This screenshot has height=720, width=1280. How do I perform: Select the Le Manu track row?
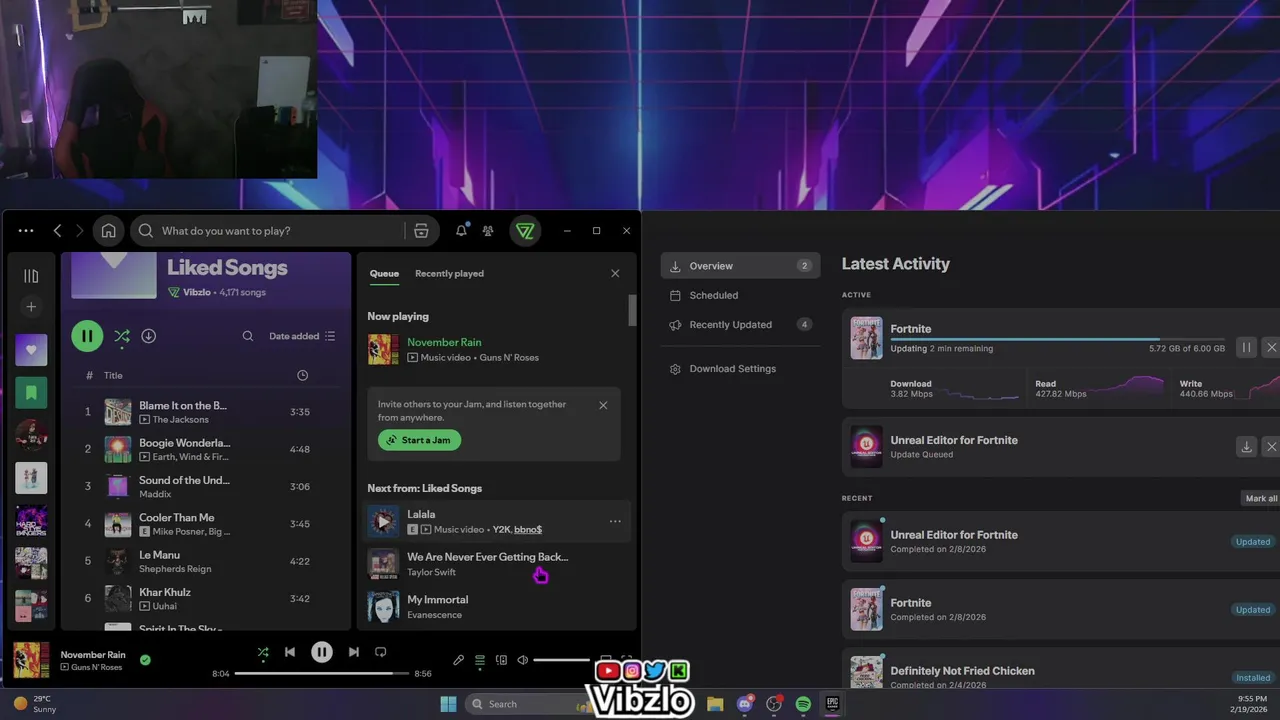(x=205, y=561)
